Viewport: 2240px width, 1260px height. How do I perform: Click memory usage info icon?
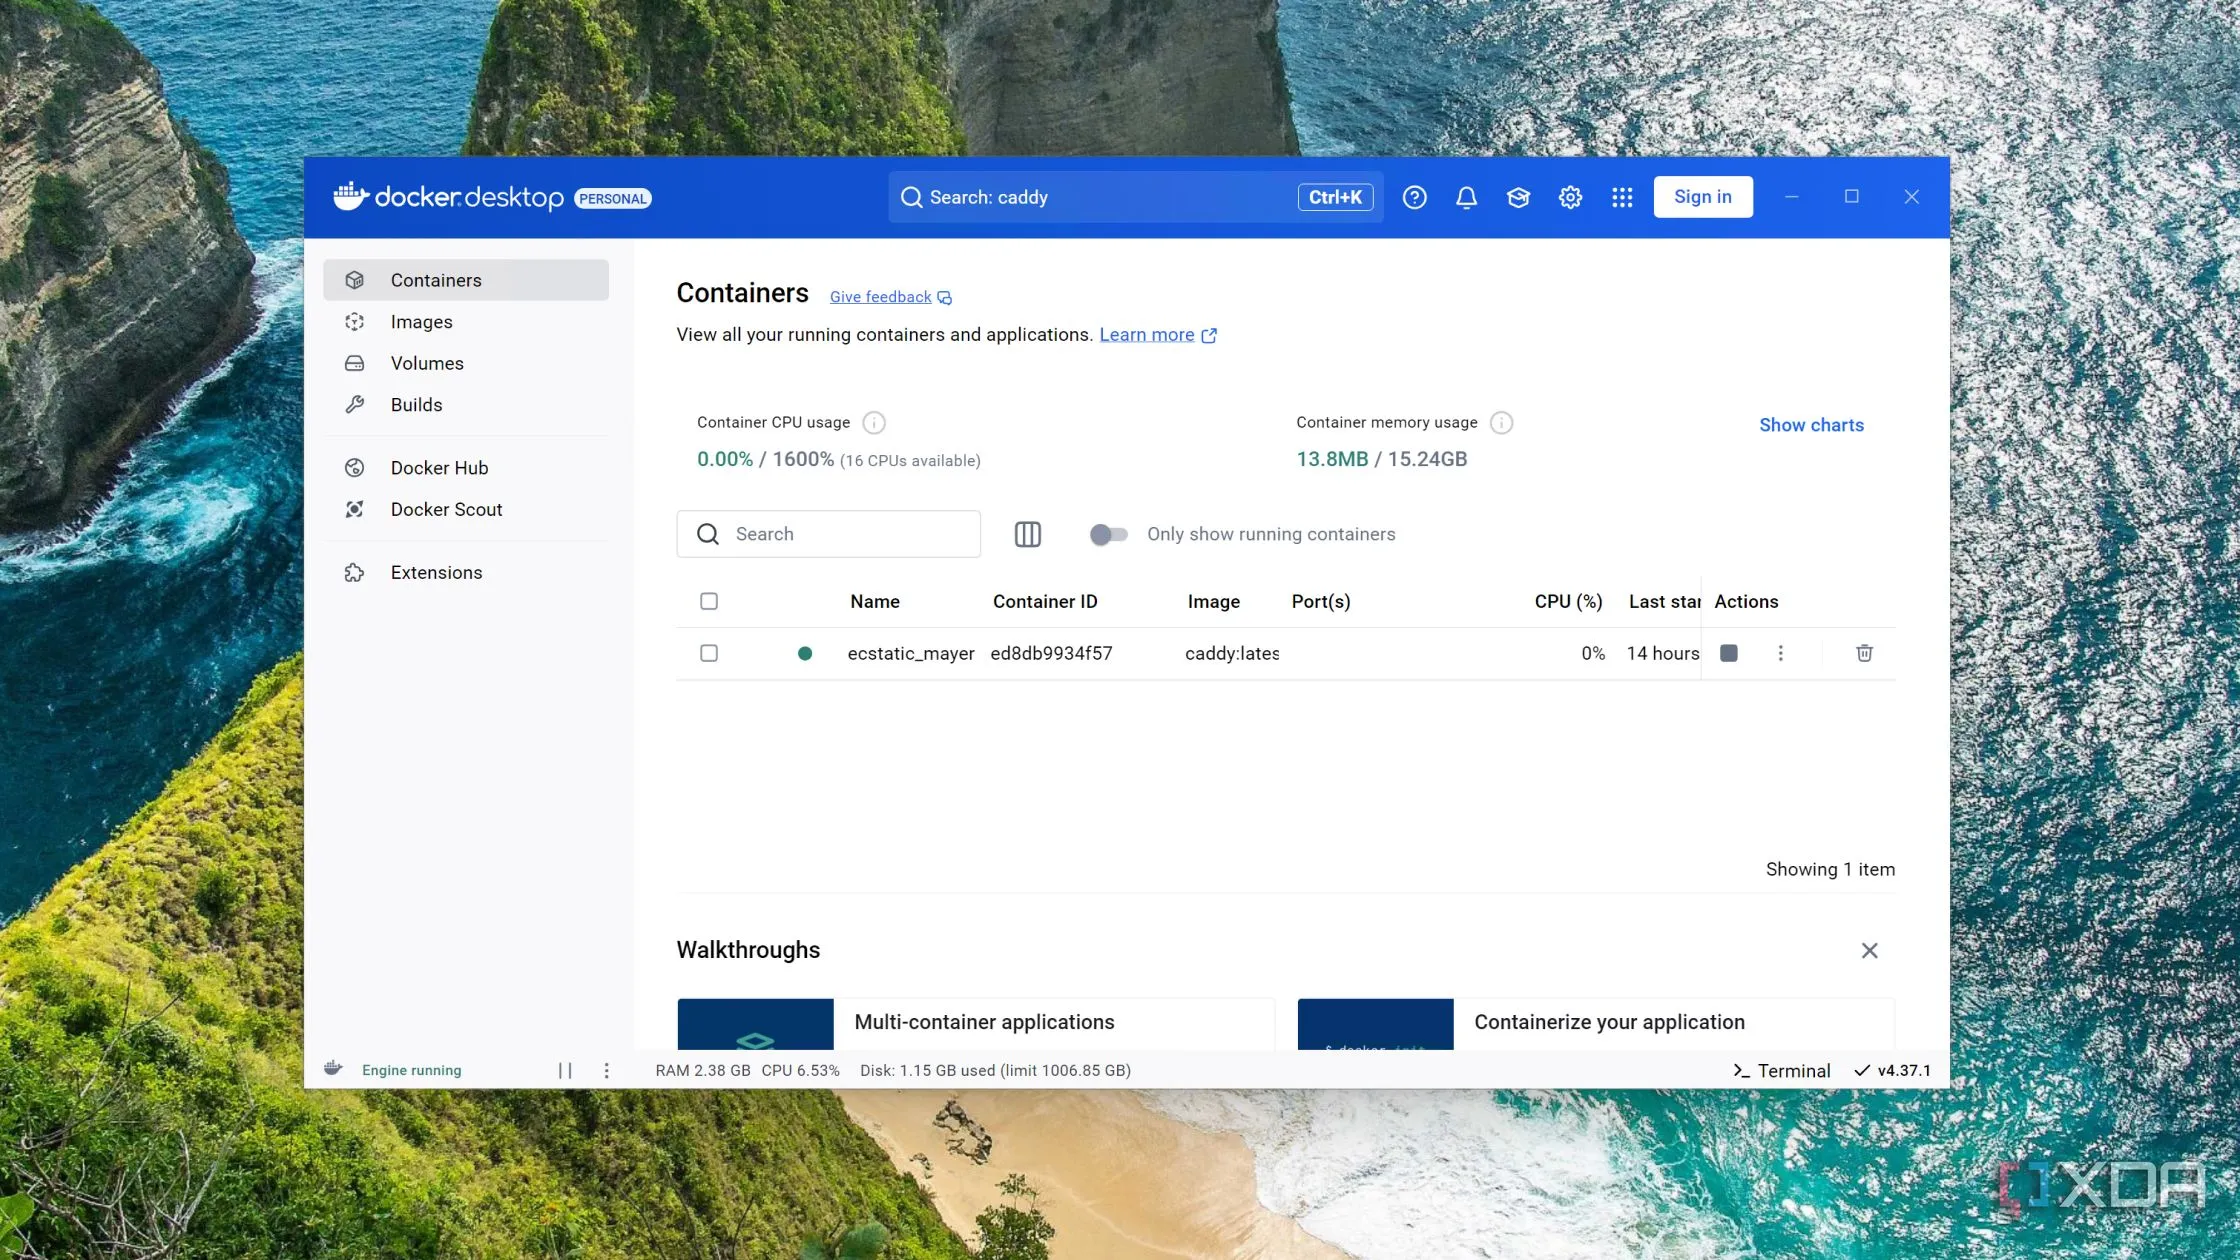(1501, 423)
